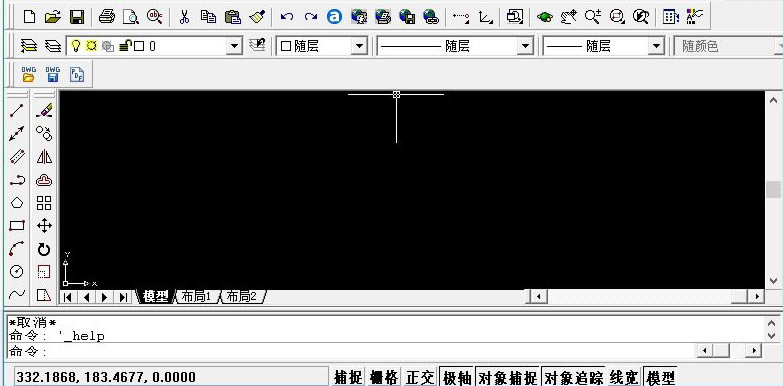Toggle 栅格 grid display button
Image resolution: width=783 pixels, height=386 pixels.
click(x=385, y=377)
